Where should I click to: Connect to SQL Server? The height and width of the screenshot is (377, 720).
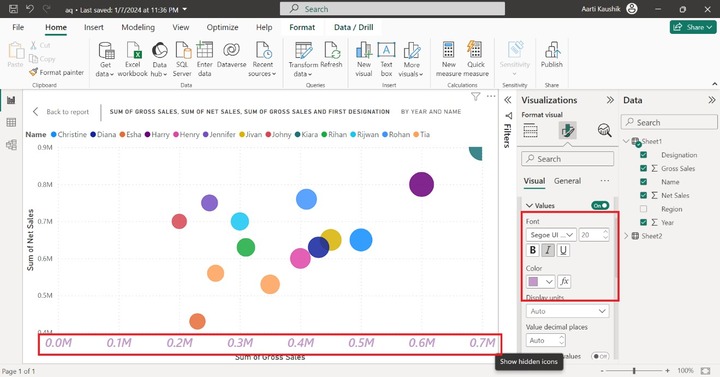click(x=182, y=60)
